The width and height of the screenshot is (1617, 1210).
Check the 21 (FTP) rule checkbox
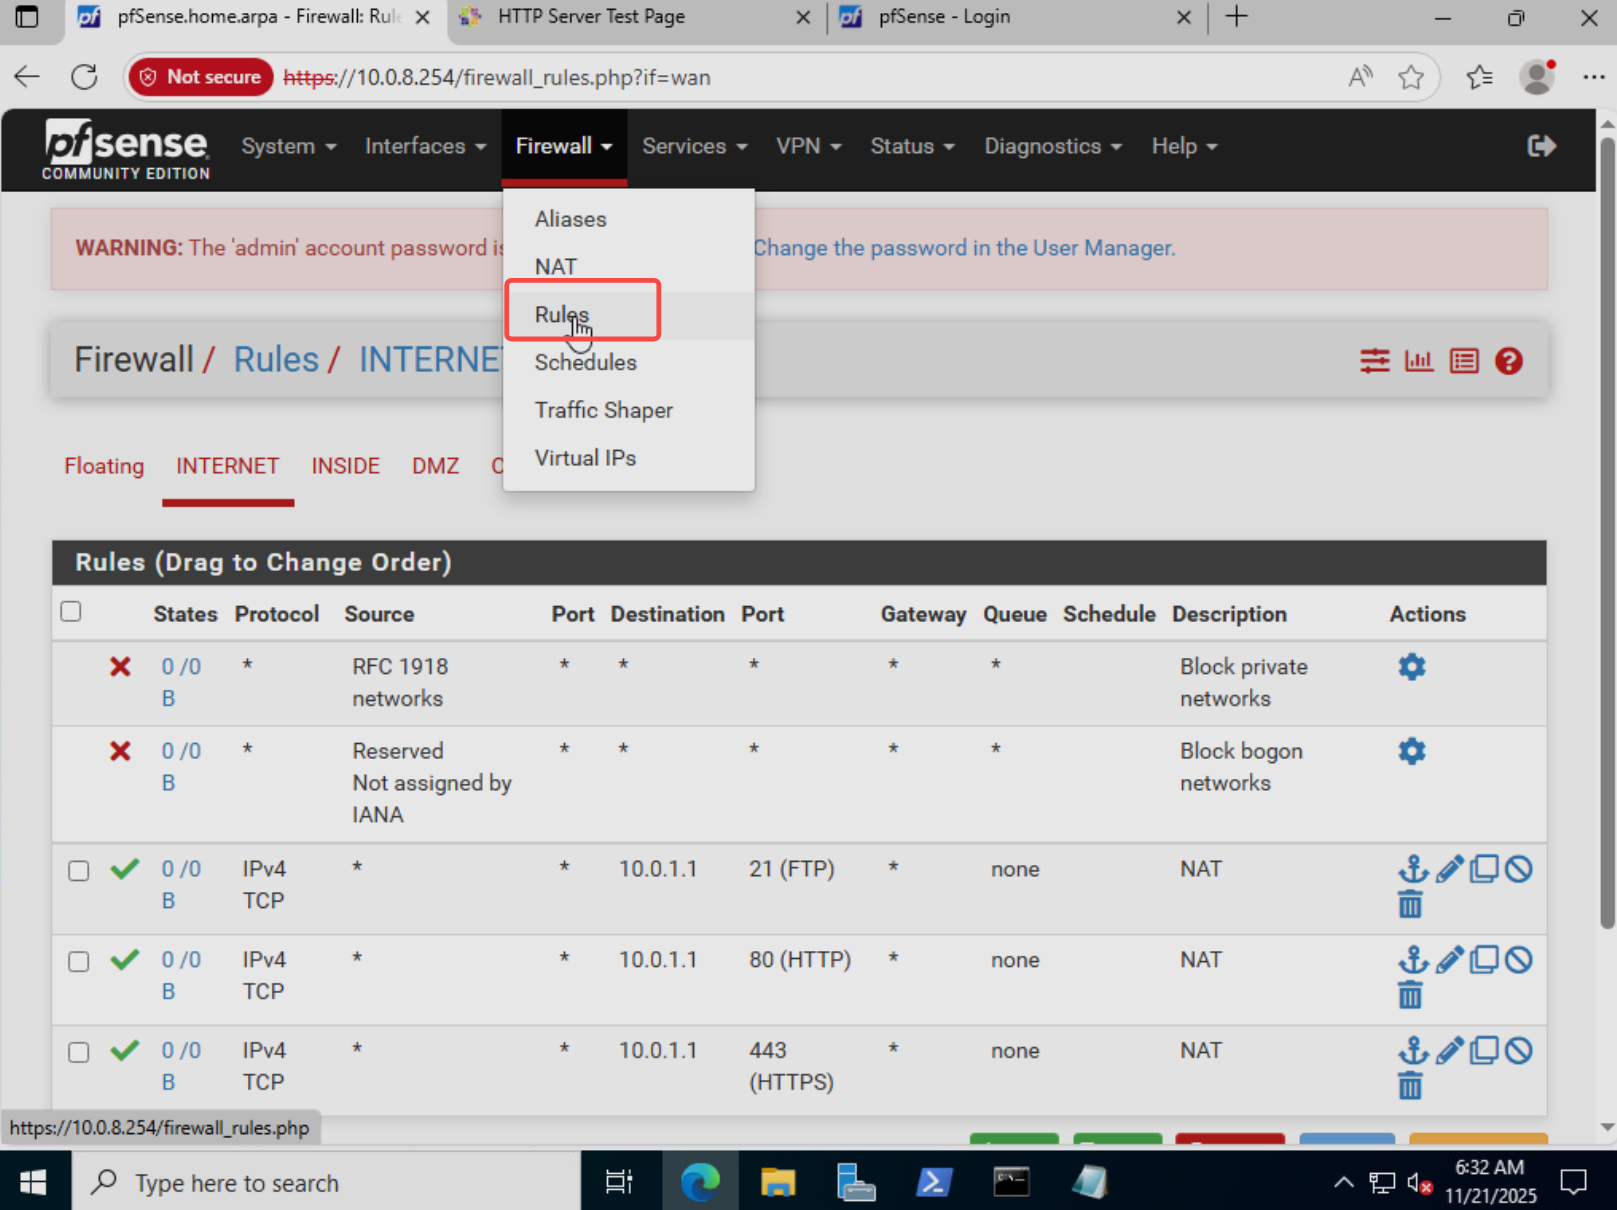tap(79, 871)
